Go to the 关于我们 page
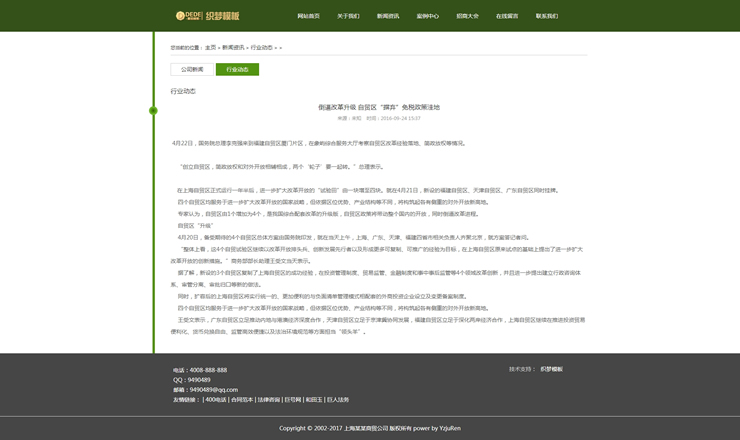This screenshot has width=740, height=440. pos(348,16)
